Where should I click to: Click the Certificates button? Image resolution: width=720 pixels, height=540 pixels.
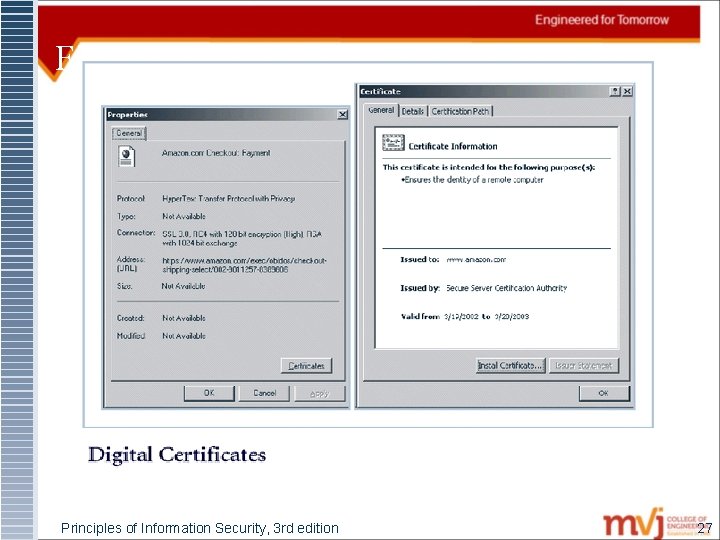click(x=306, y=366)
